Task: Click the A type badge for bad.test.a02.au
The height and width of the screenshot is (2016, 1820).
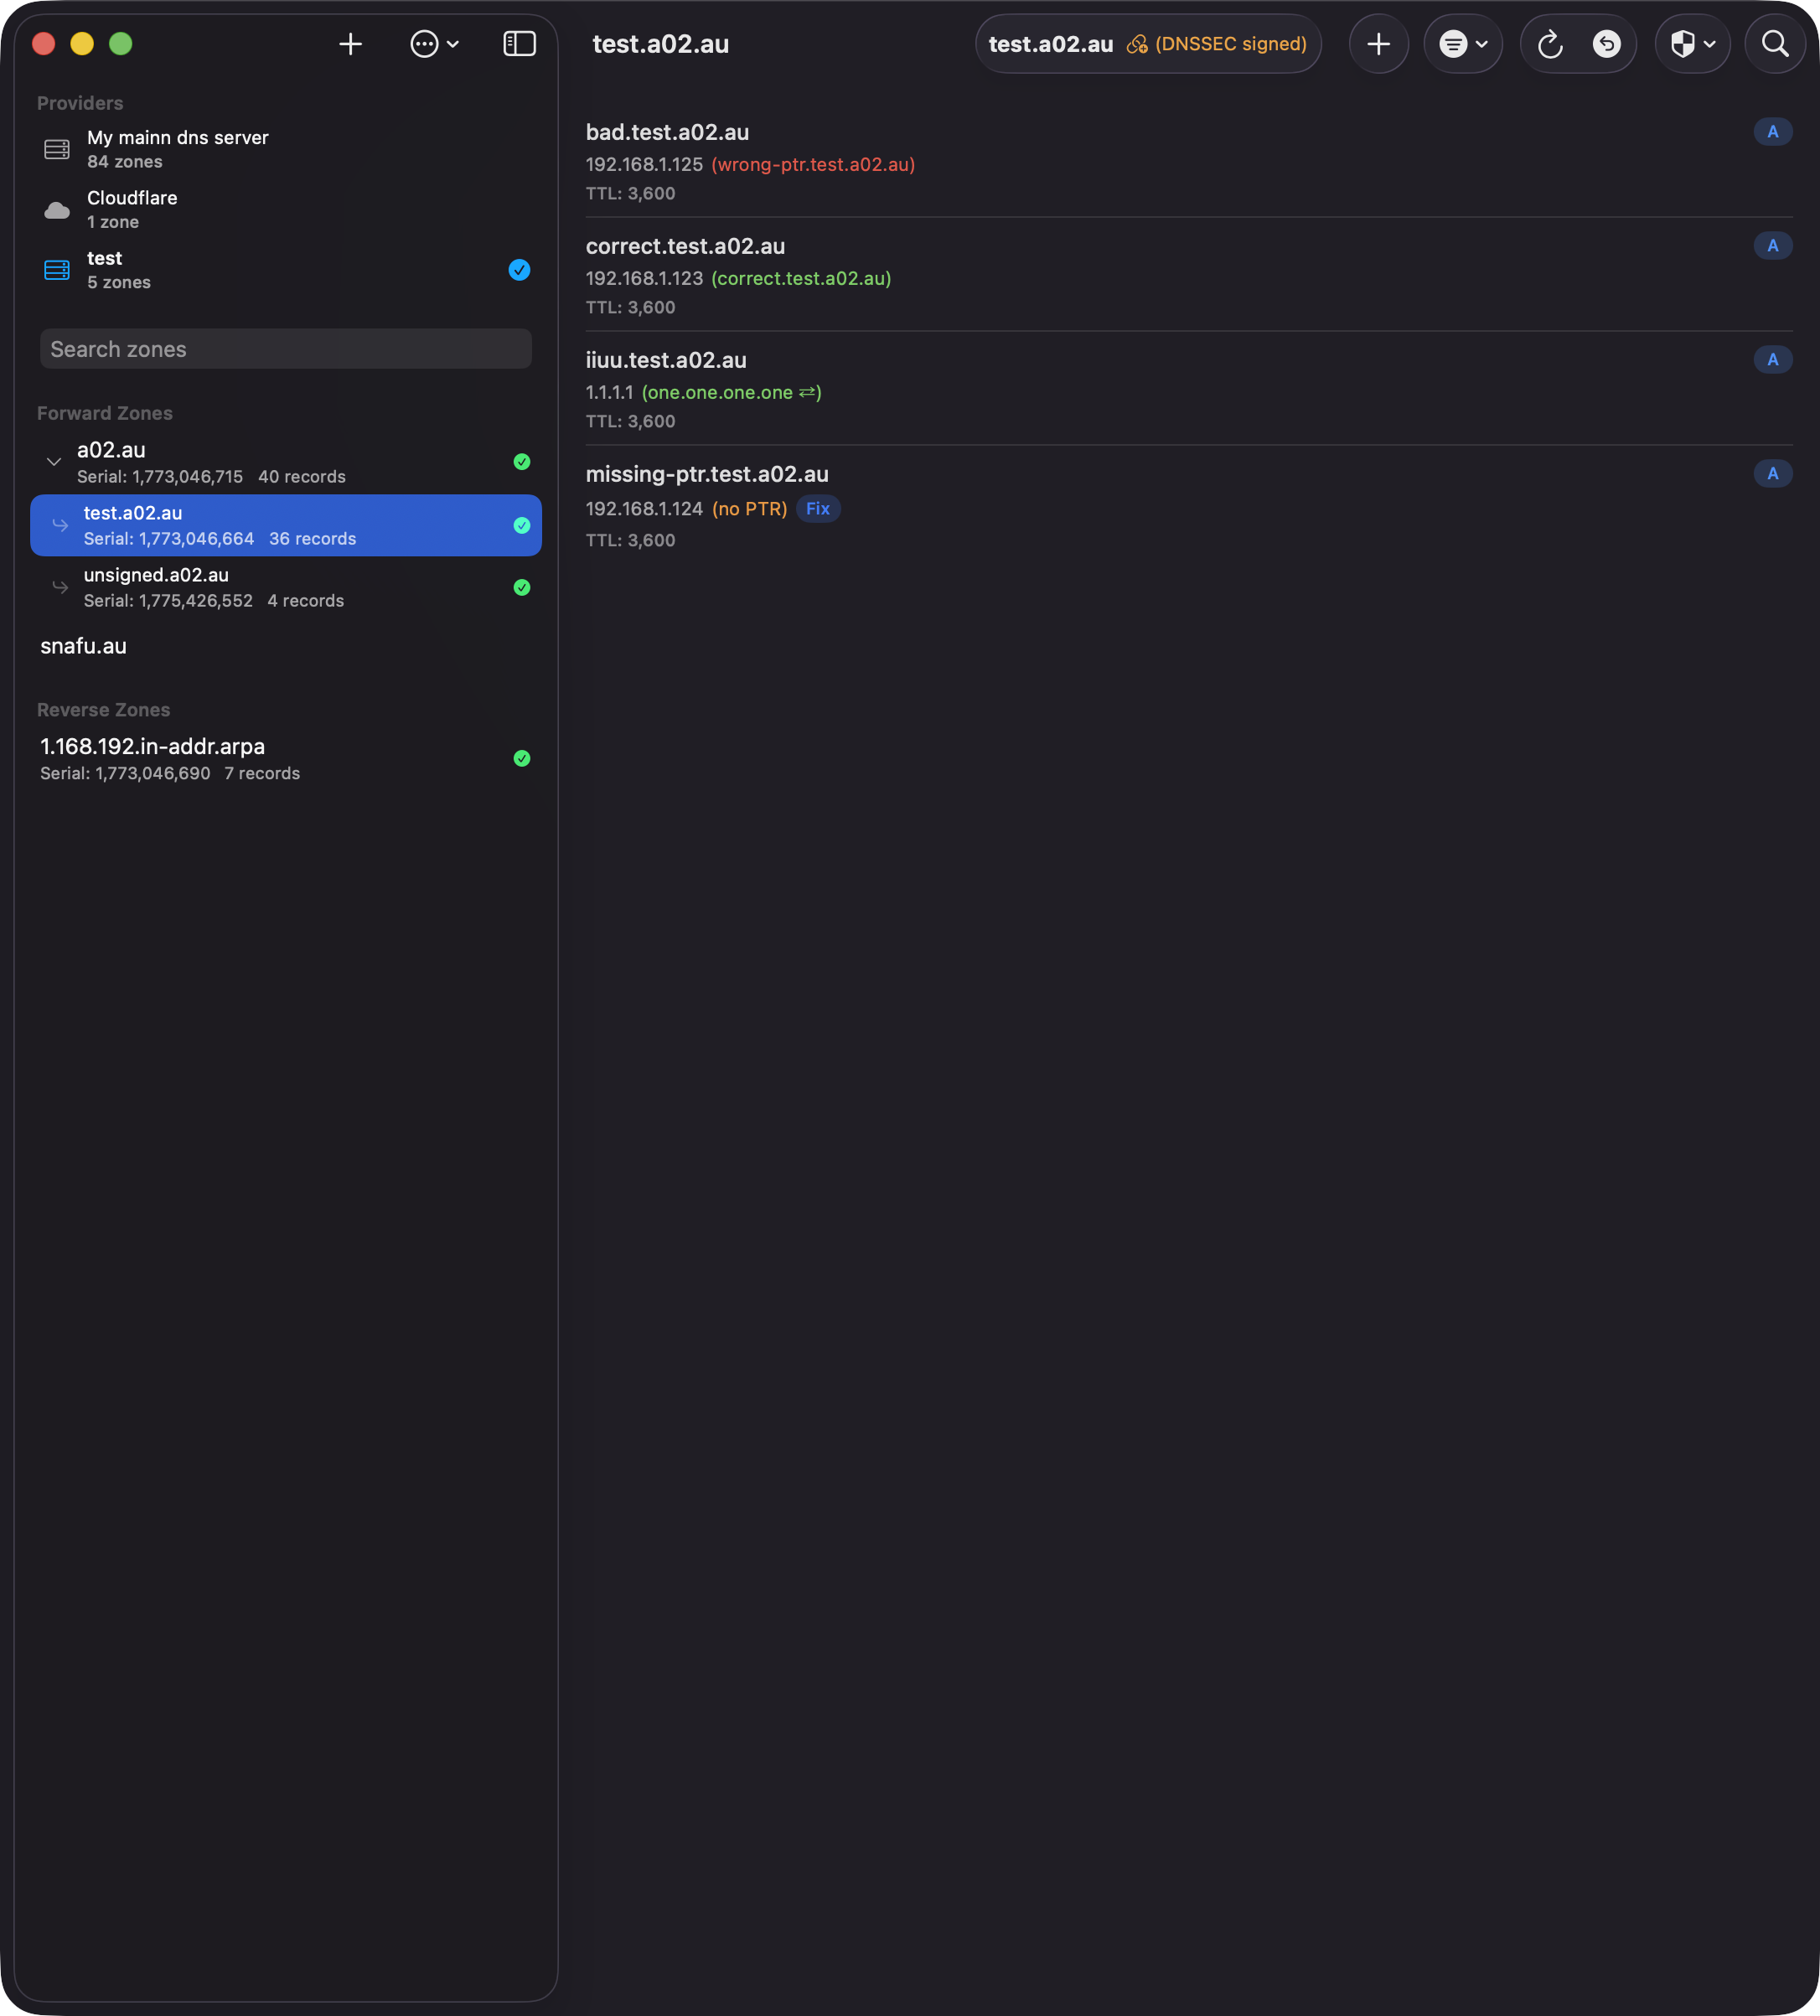Action: coord(1772,132)
